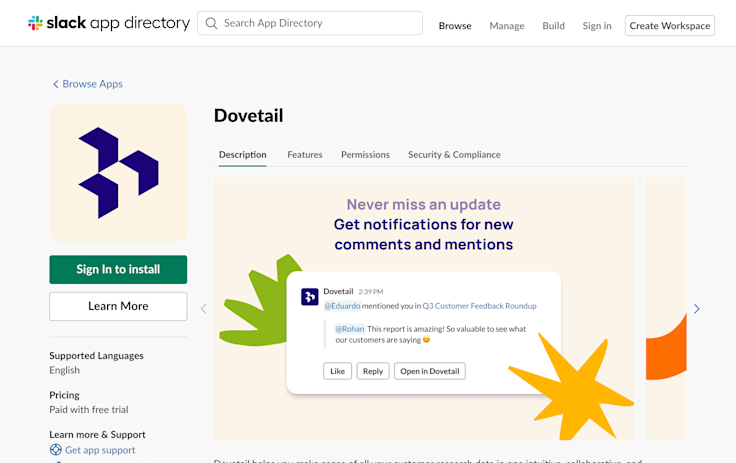
Task: Click the Dovetail app title heading
Action: click(249, 116)
